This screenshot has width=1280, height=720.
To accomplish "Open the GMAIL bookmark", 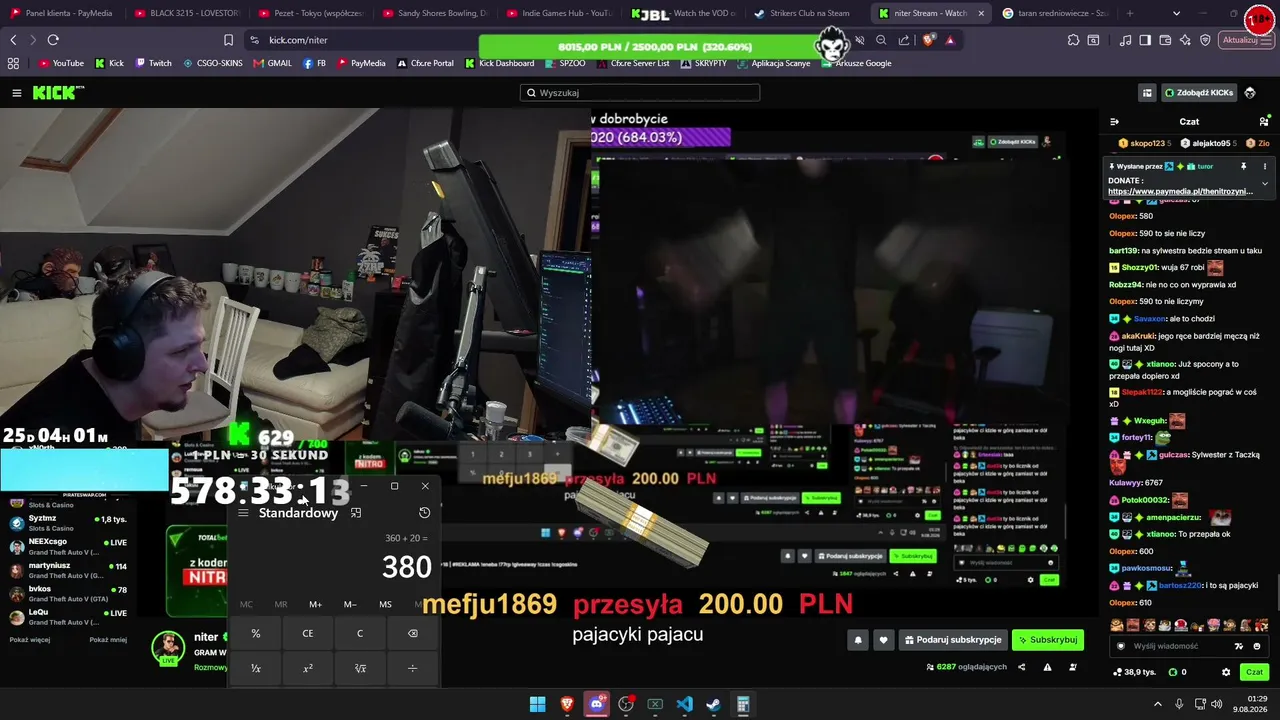I will pos(273,63).
